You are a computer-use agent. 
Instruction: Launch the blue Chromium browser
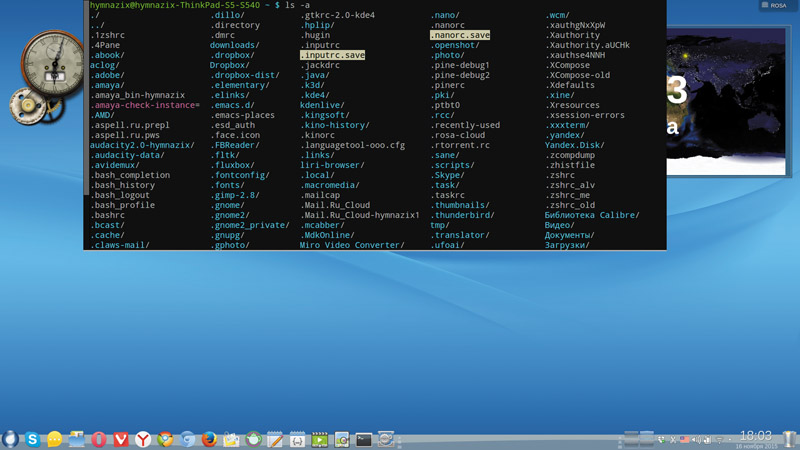click(x=187, y=439)
